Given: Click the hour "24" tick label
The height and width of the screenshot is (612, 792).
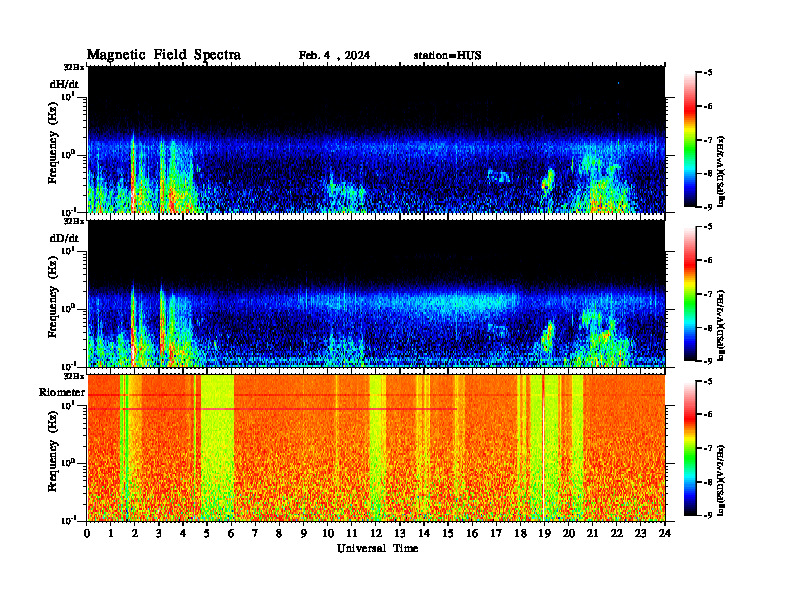Looking at the screenshot, I should click(x=665, y=533).
